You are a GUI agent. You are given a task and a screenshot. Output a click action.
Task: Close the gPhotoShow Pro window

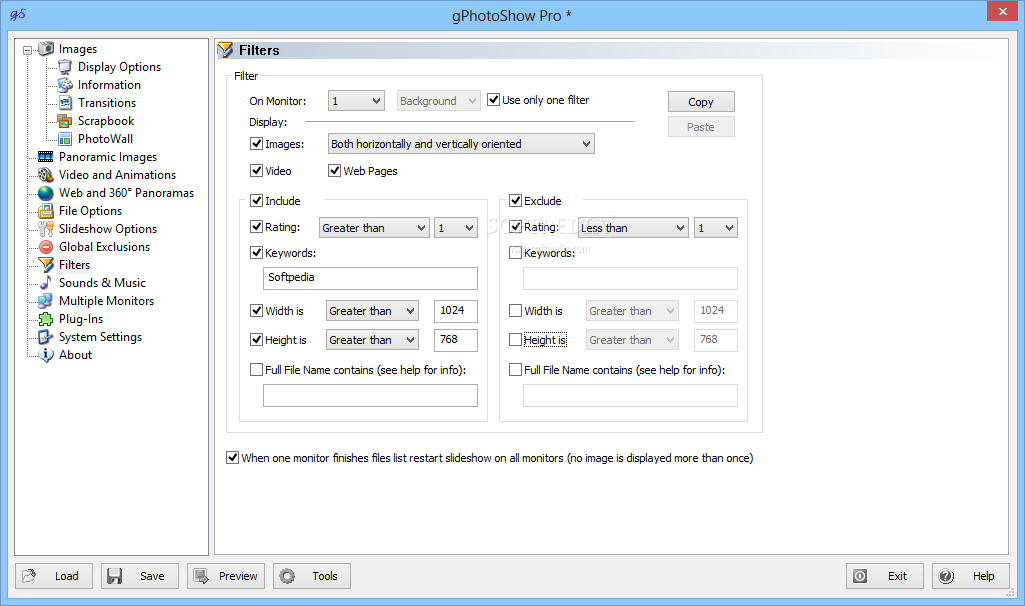(x=1003, y=11)
